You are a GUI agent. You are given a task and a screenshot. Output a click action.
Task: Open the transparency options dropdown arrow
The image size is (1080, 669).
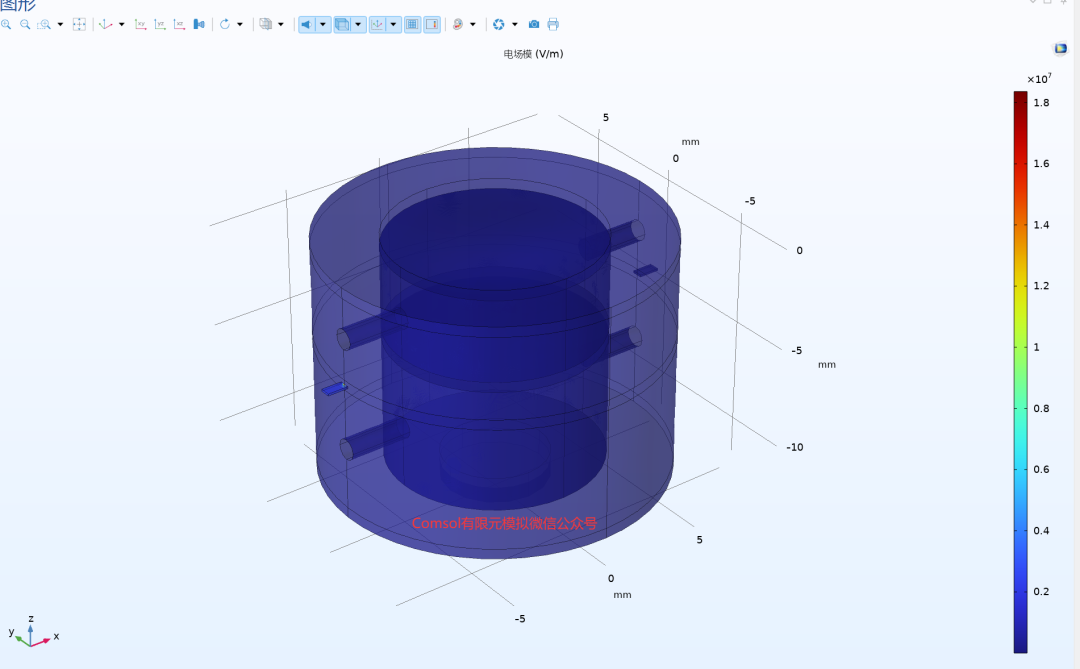coord(358,25)
